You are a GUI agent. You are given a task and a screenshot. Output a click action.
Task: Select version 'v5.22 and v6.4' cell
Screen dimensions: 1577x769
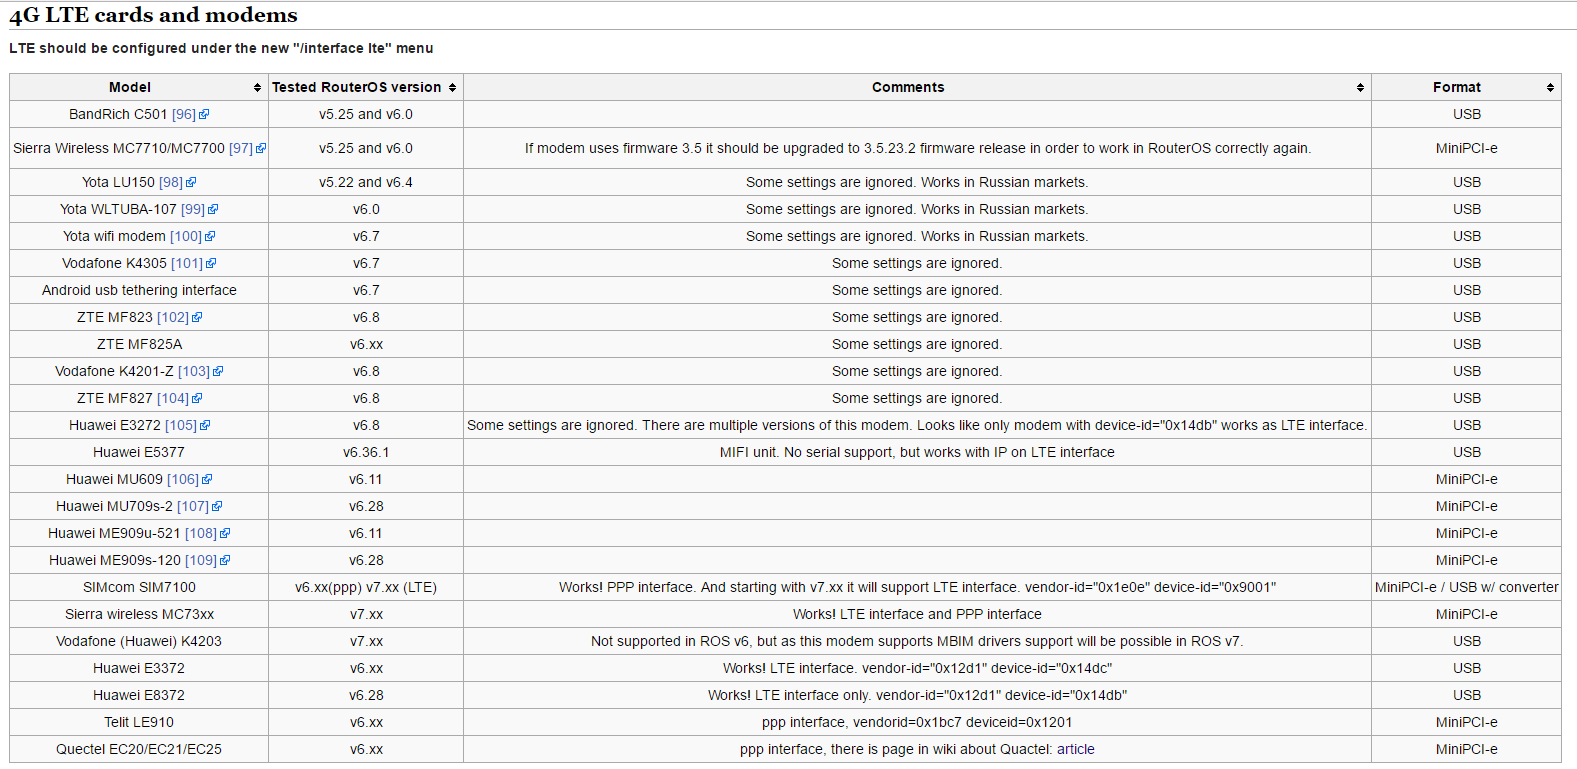click(x=366, y=182)
